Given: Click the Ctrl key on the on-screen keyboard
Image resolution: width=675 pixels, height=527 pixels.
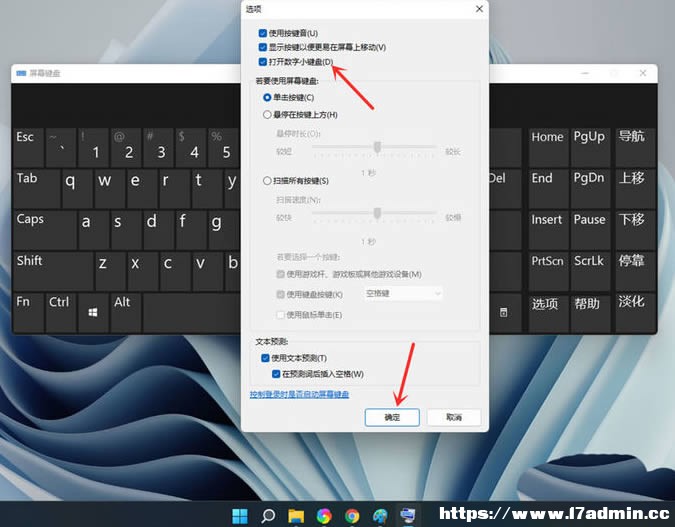Looking at the screenshot, I should 61,312.
